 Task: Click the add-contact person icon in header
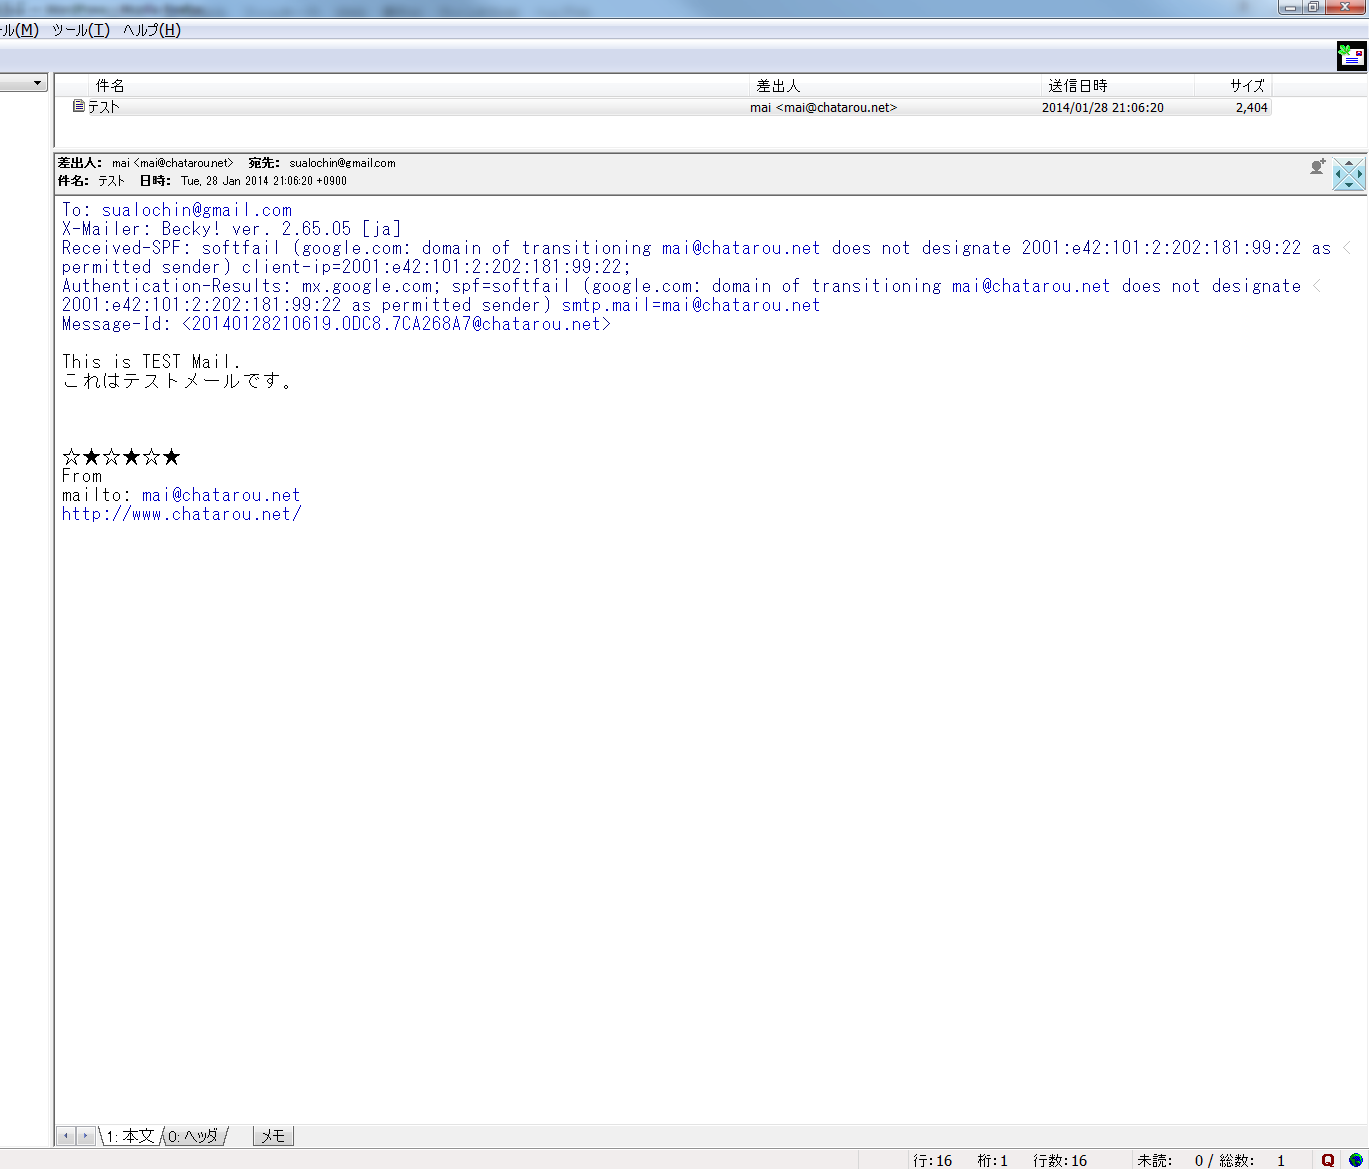click(1318, 167)
